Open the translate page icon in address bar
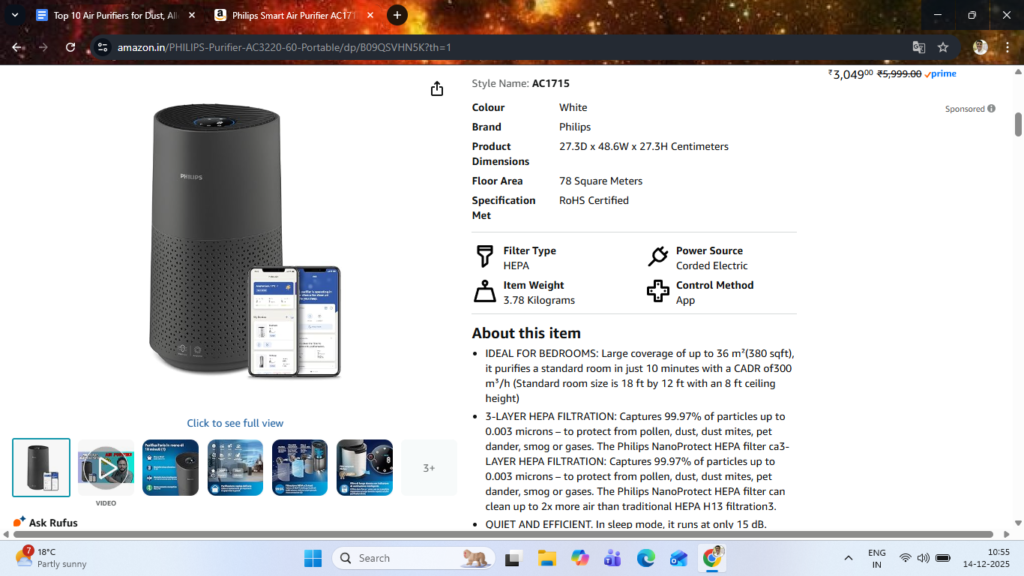1024x576 pixels. click(918, 47)
